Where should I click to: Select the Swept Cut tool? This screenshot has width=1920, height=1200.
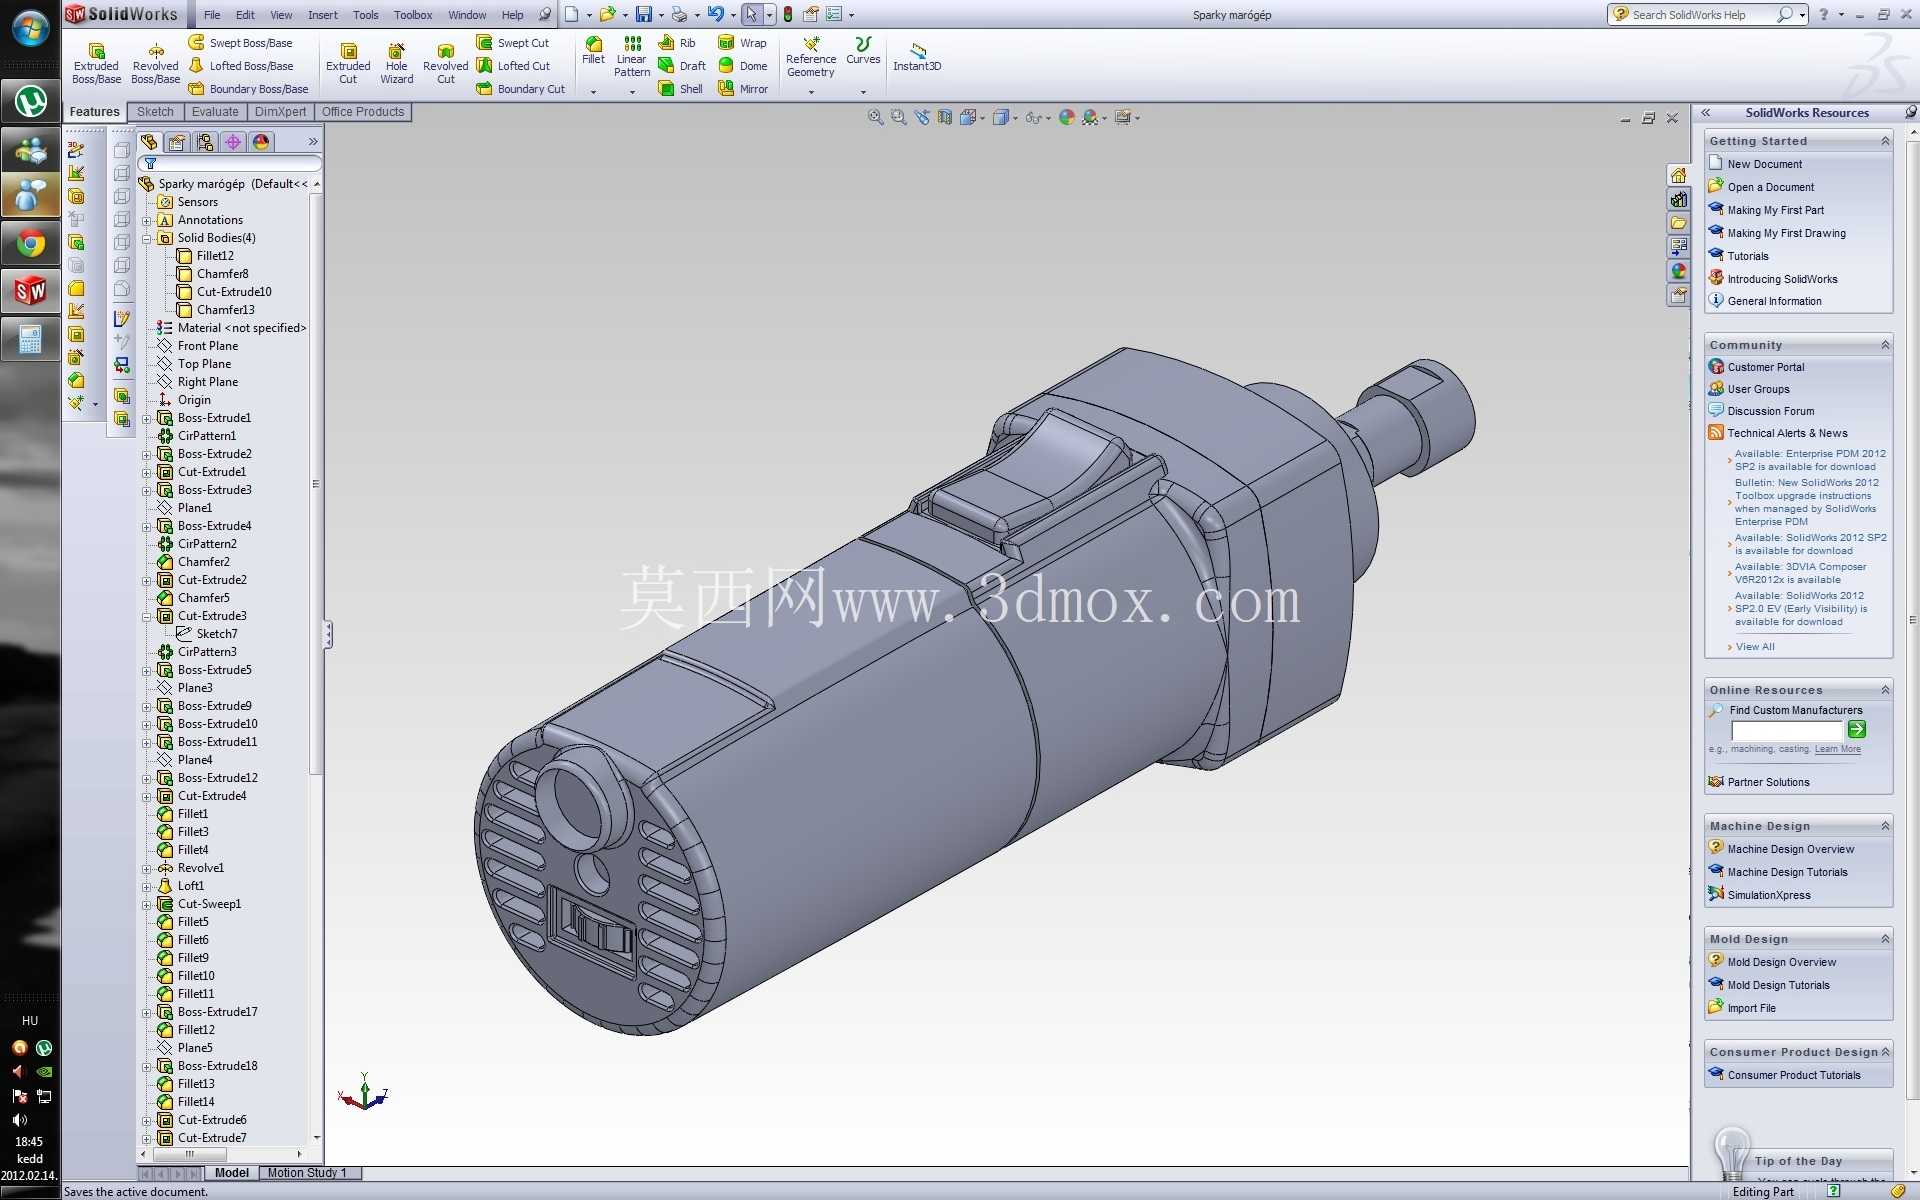tap(512, 43)
